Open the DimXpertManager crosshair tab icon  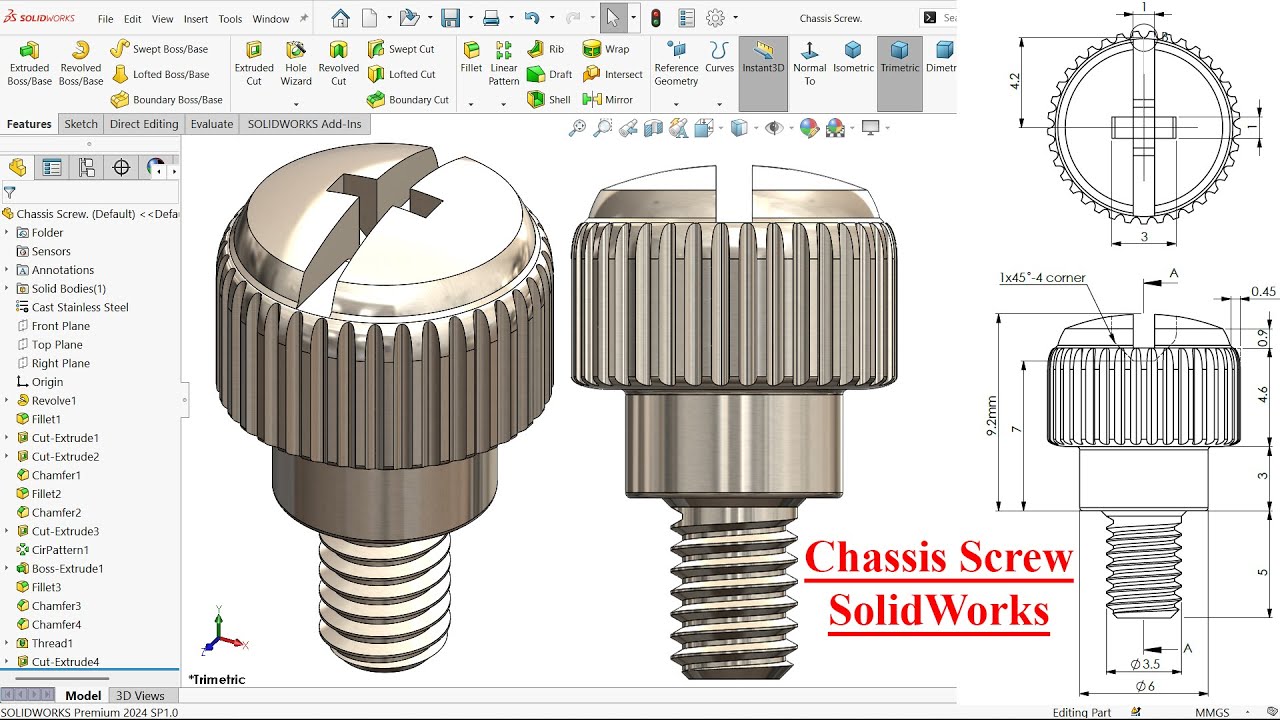coord(122,168)
